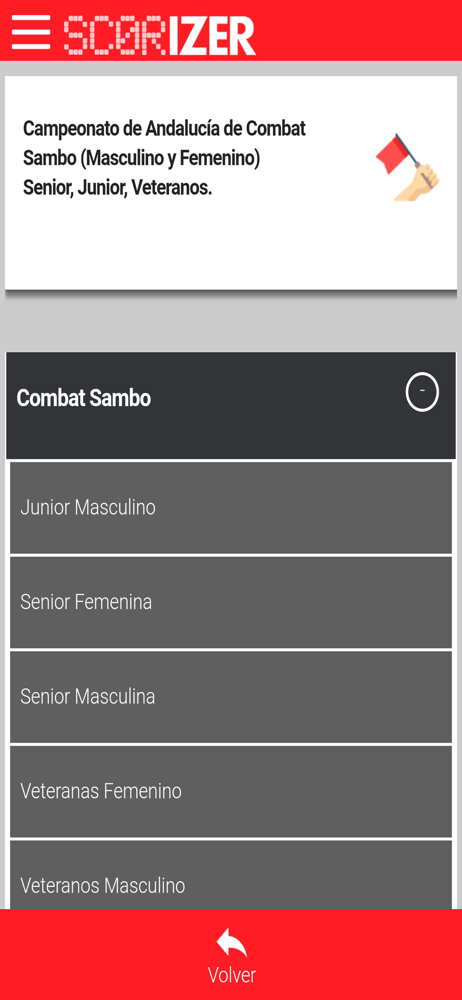Image resolution: width=462 pixels, height=1000 pixels.
Task: Tap the Volver text label
Action: pos(232,975)
